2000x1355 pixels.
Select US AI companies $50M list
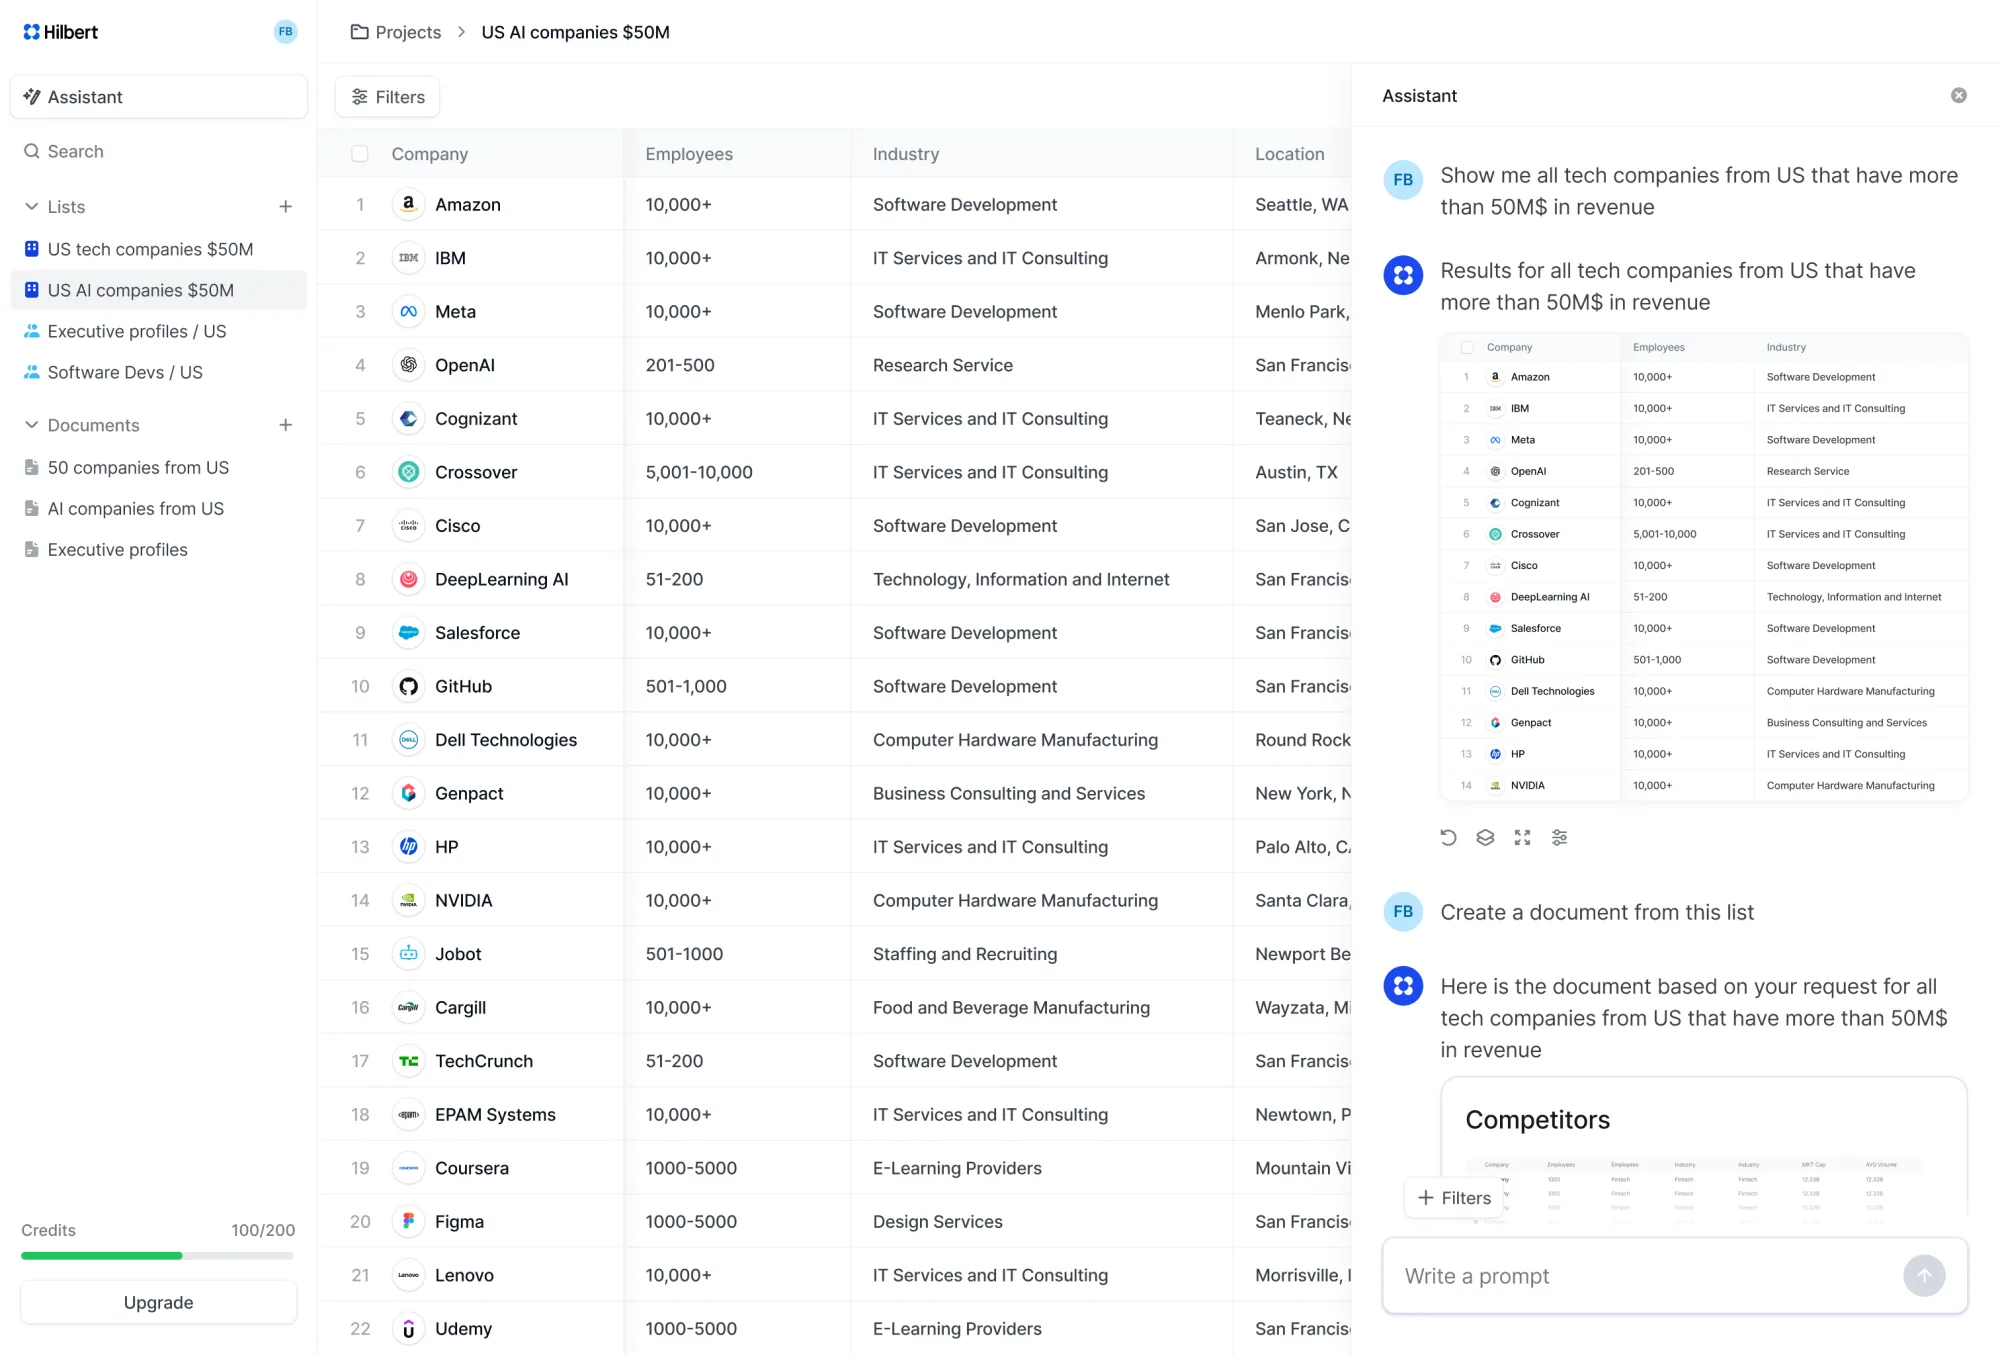(x=159, y=290)
